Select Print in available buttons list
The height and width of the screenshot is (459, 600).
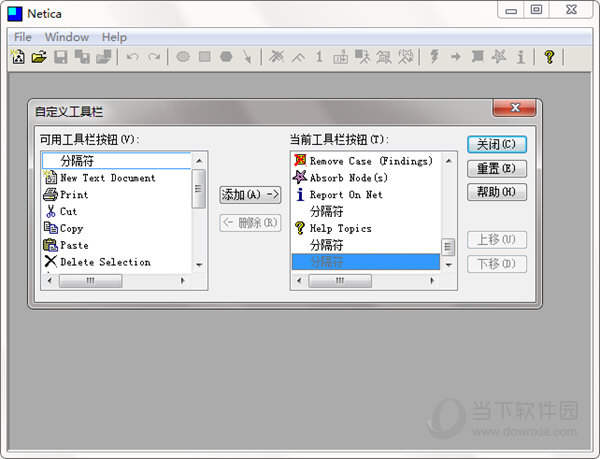(x=116, y=195)
